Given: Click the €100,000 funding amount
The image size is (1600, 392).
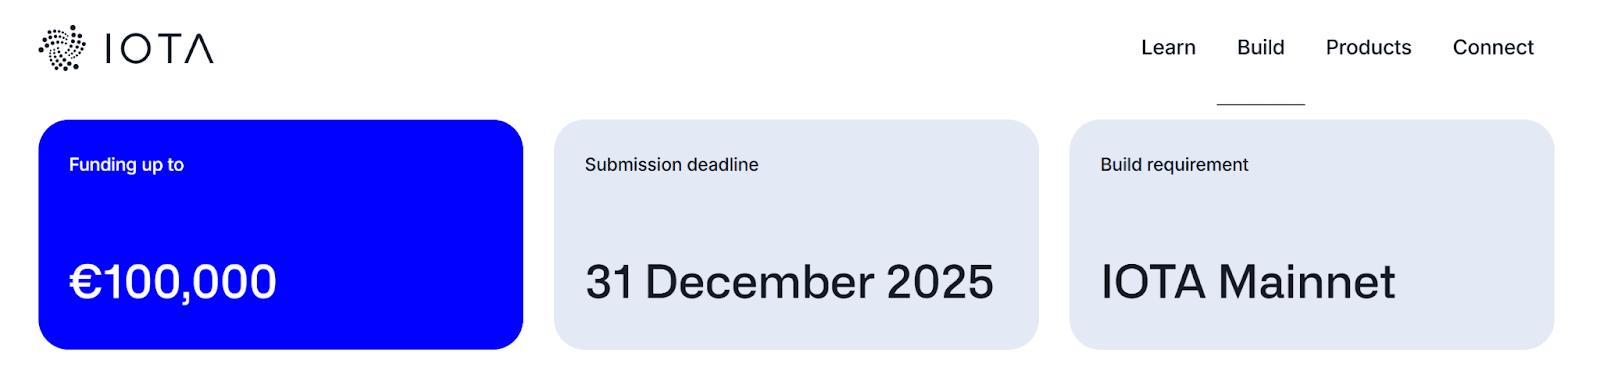Looking at the screenshot, I should click(173, 282).
